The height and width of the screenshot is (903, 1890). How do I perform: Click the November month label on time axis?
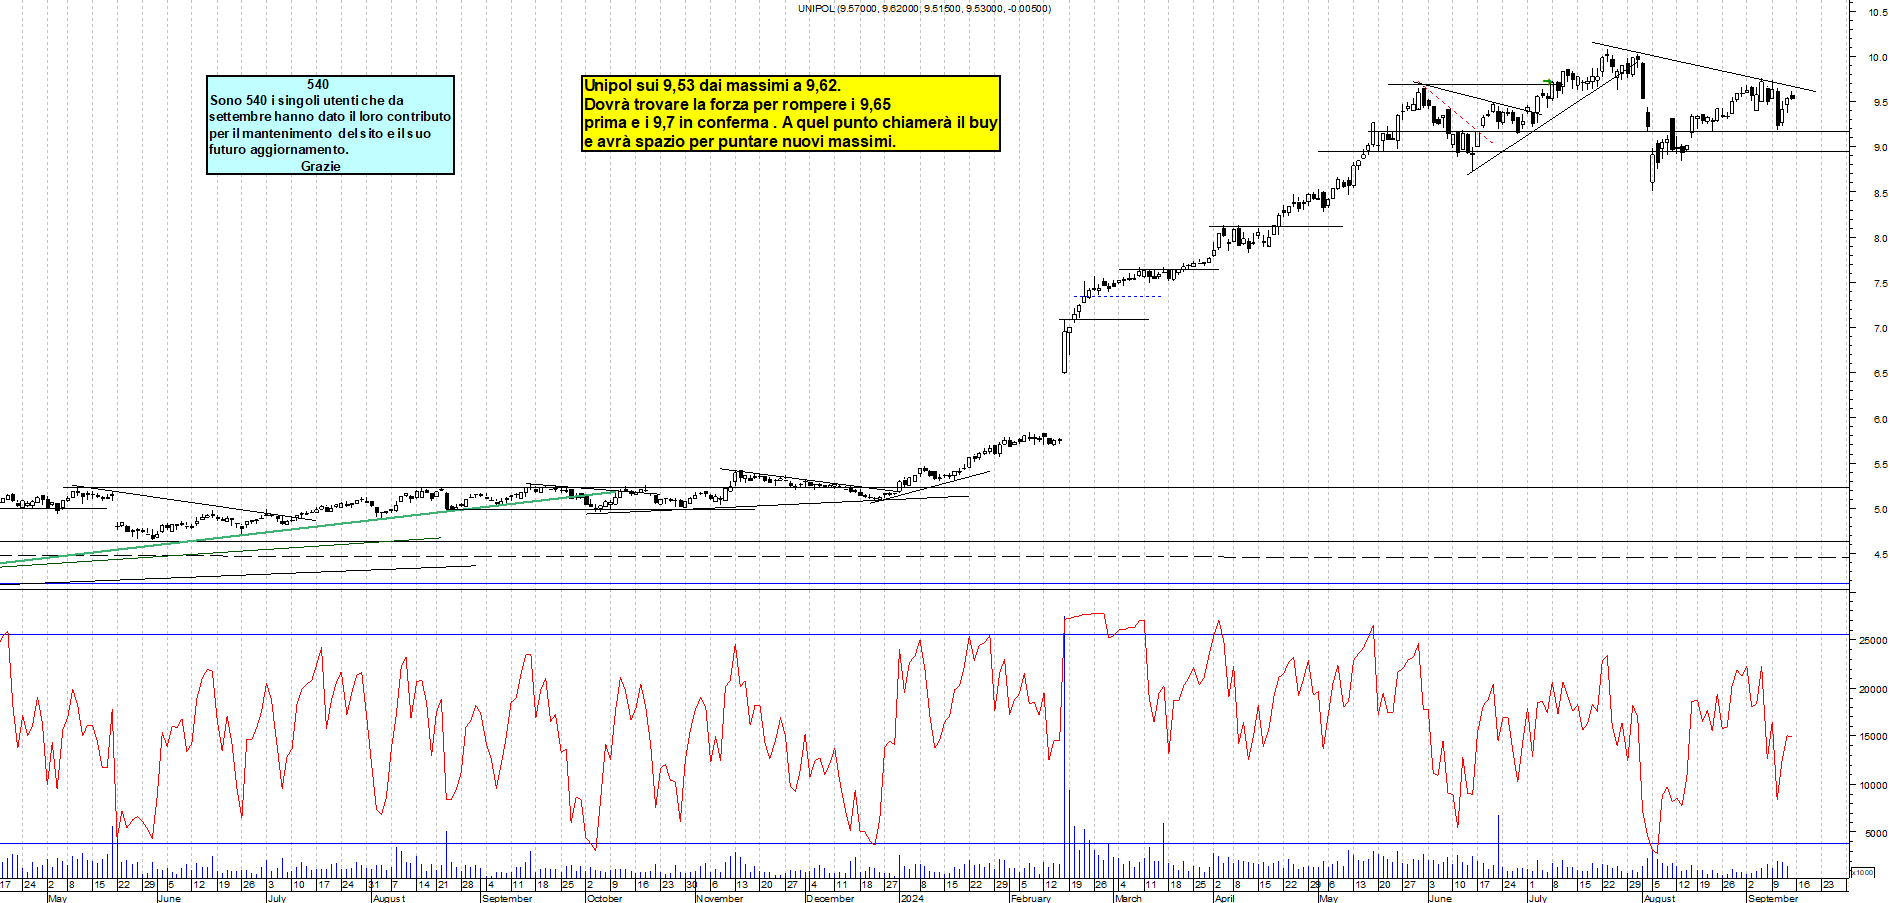[x=720, y=898]
